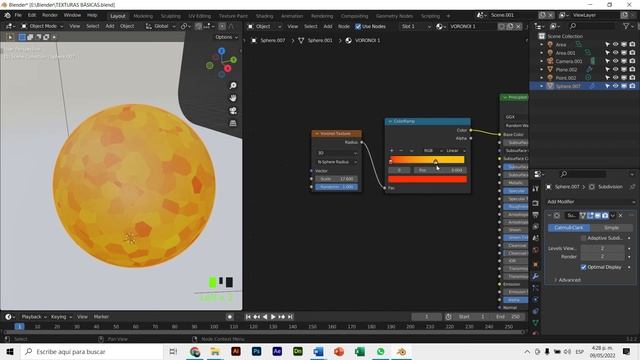Click the ColorRamp gradient bar
Screen dimensions: 640x360
pos(427,160)
